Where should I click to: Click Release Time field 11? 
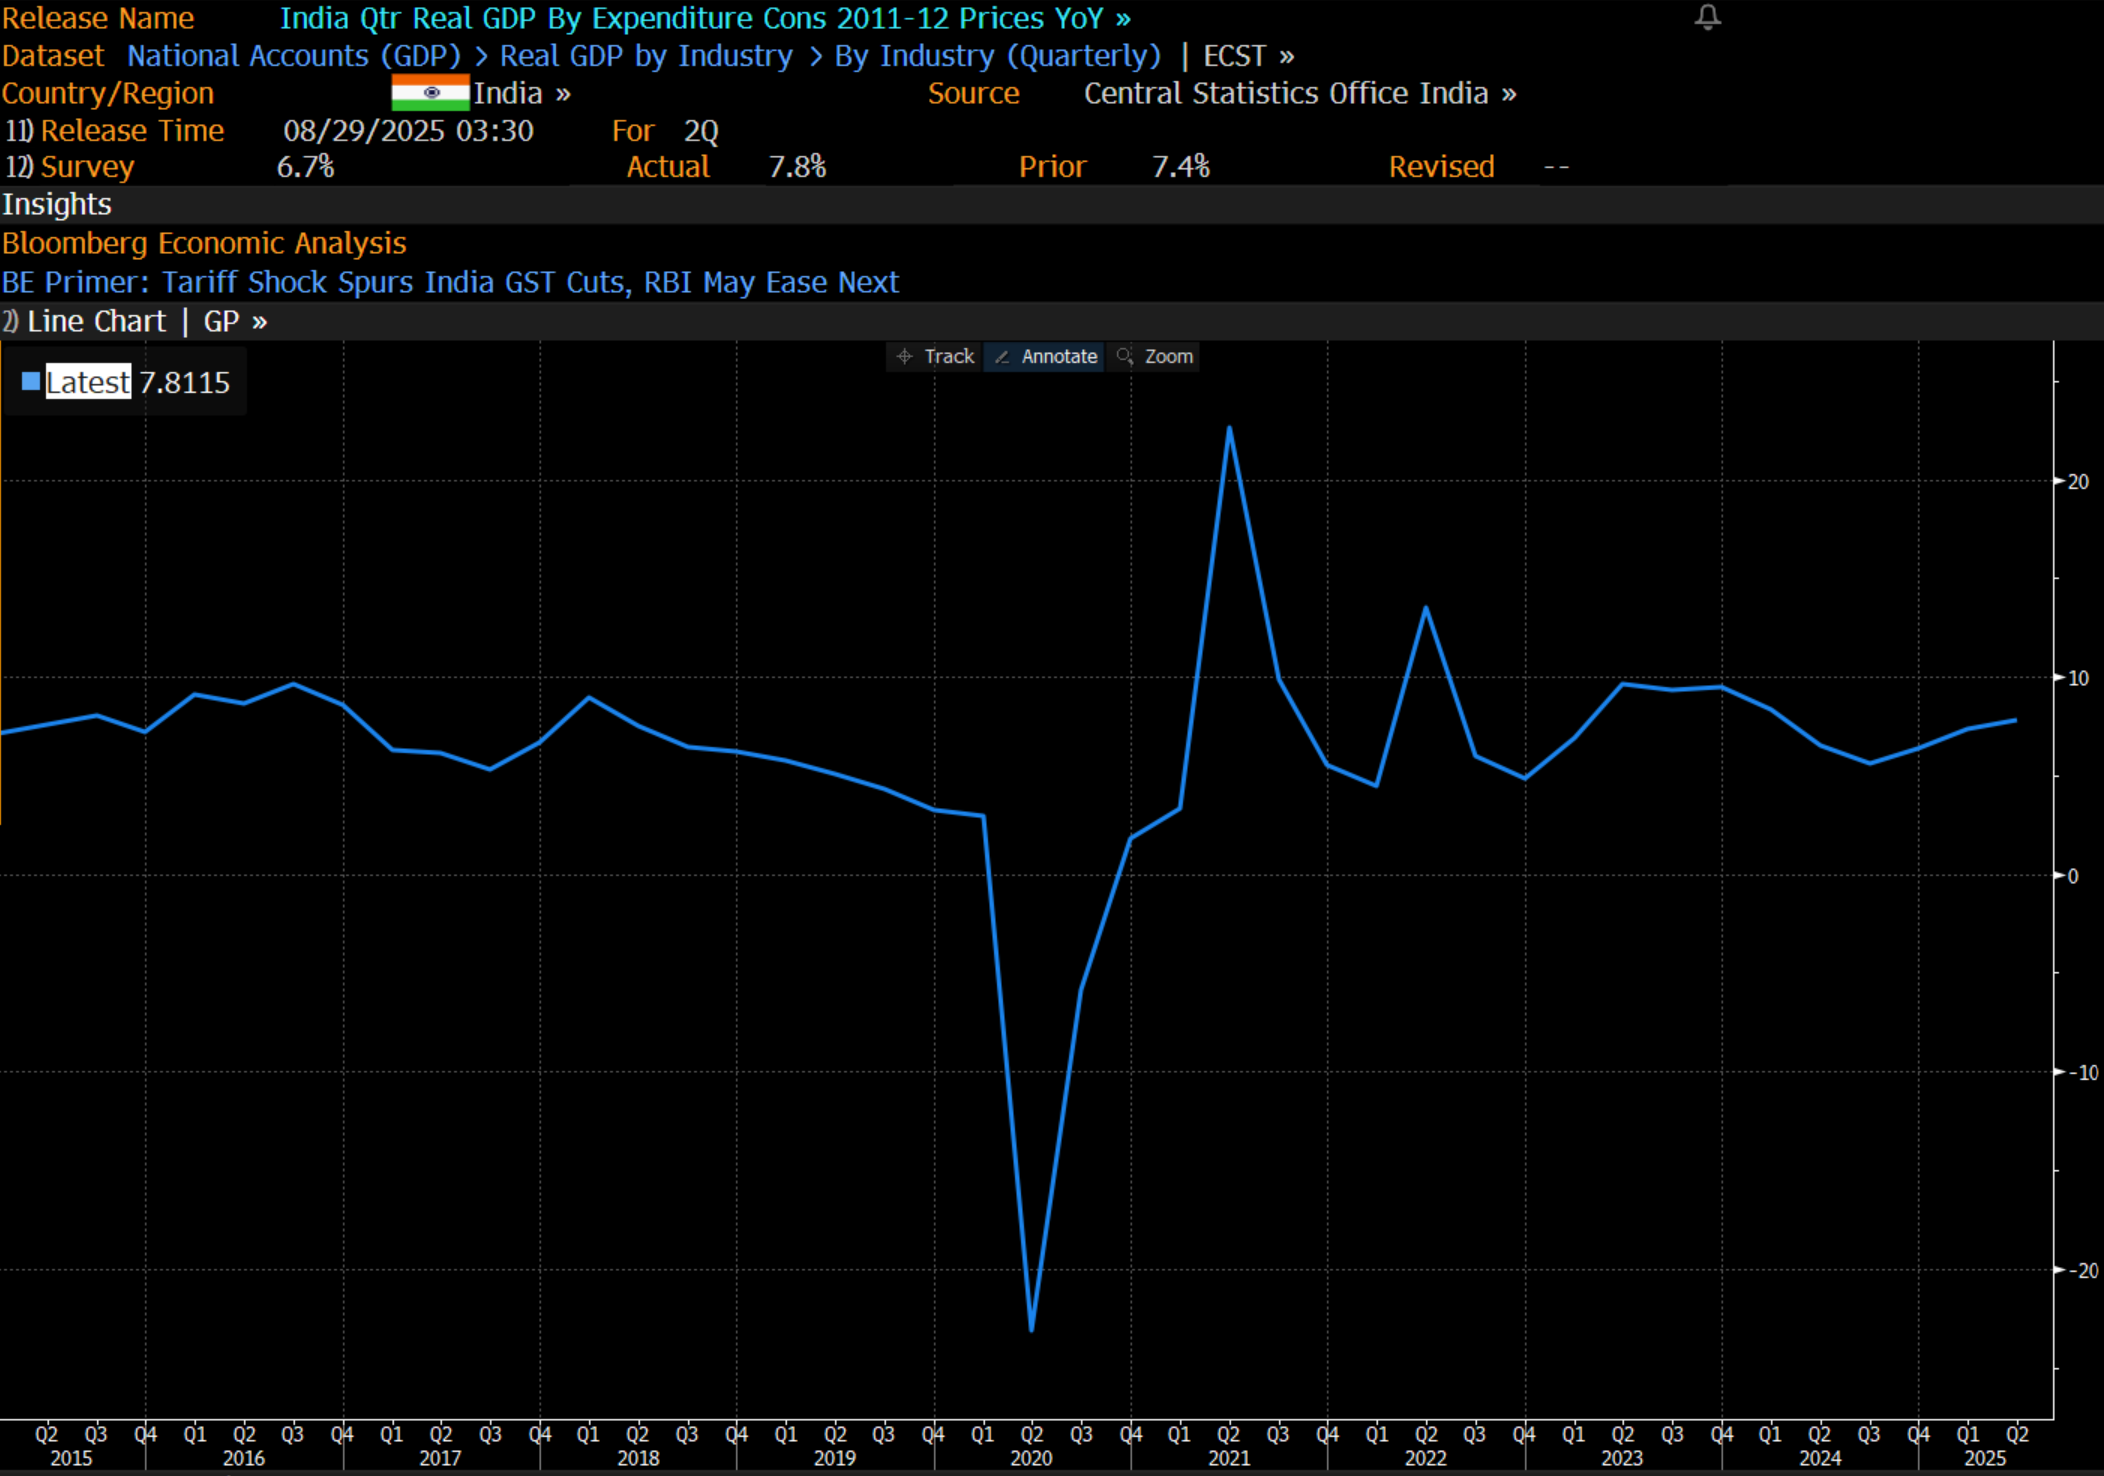pyautogui.click(x=115, y=131)
